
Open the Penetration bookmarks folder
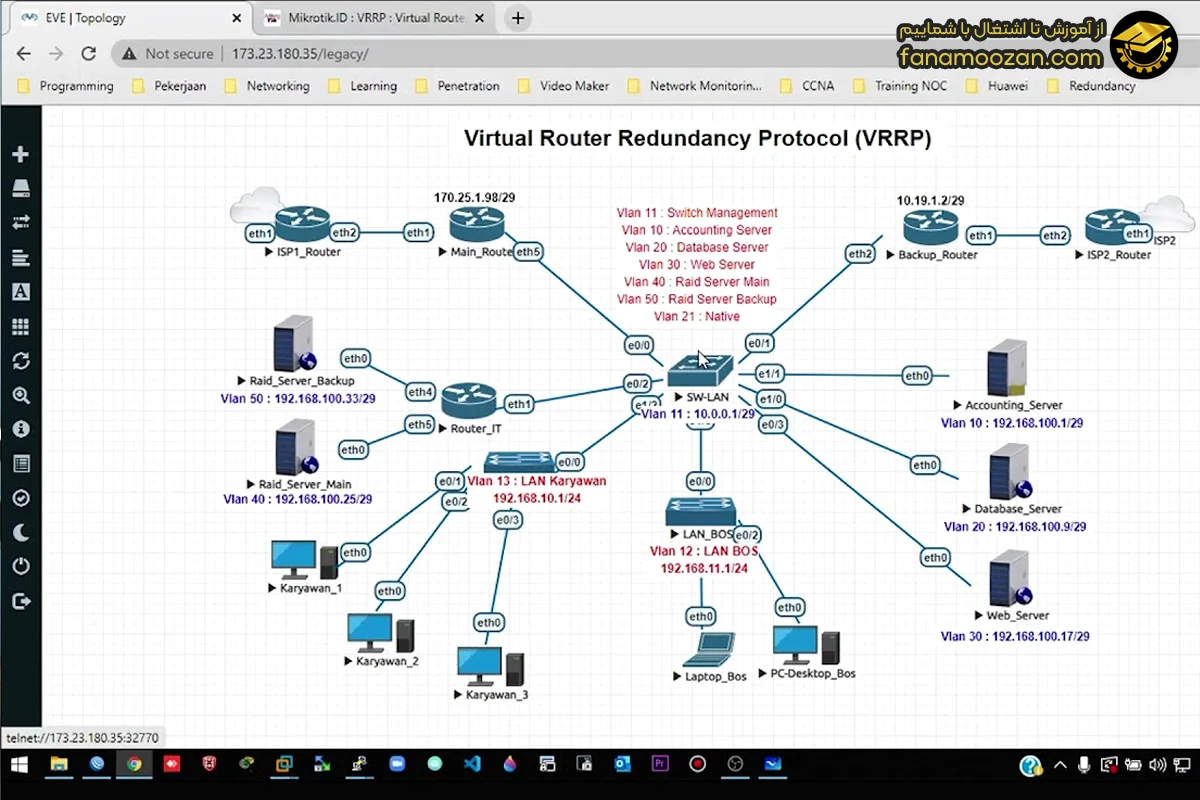click(457, 86)
